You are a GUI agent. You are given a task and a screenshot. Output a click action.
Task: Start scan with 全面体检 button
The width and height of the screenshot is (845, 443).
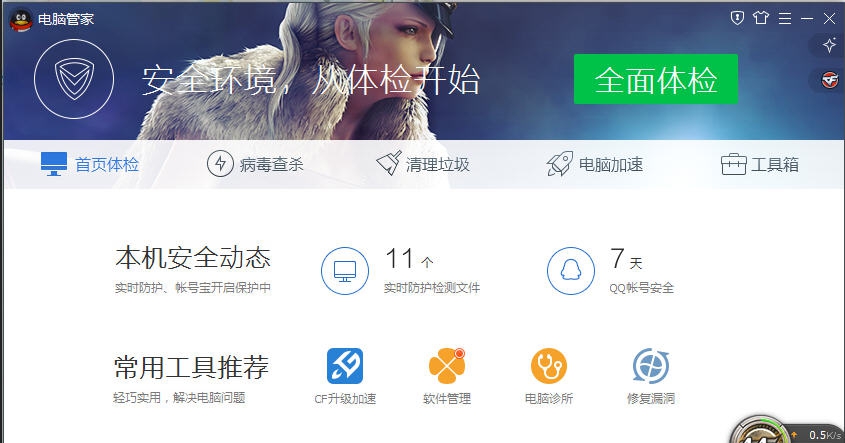tap(655, 79)
